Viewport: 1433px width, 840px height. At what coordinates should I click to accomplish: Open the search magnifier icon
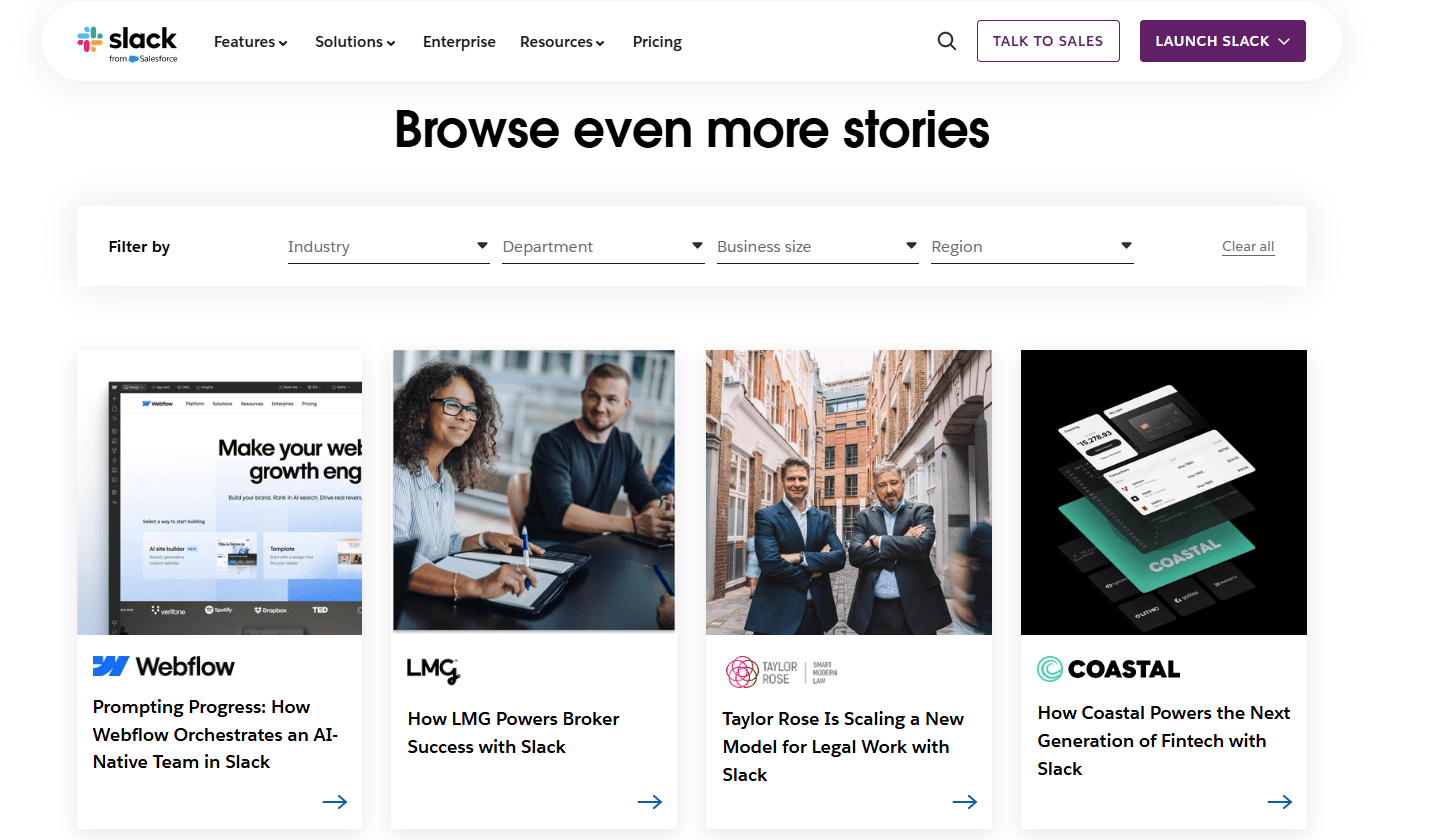(x=946, y=42)
